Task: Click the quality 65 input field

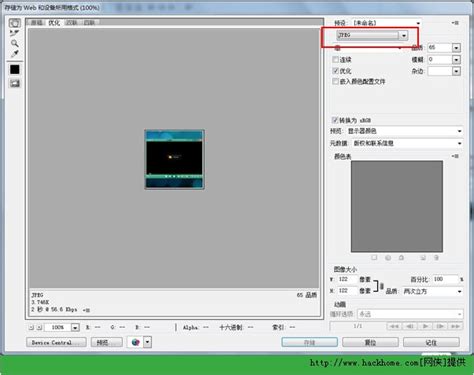Action: [440, 48]
